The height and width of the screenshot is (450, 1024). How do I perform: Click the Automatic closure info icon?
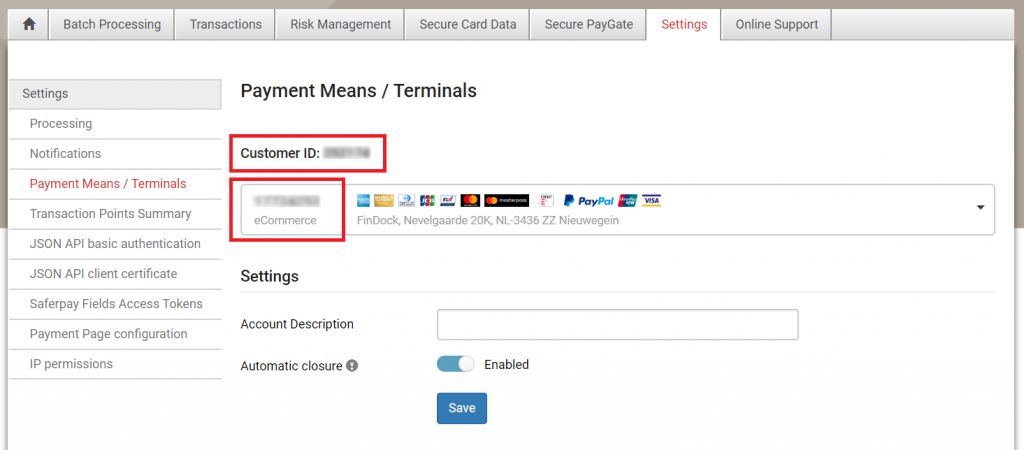(352, 366)
